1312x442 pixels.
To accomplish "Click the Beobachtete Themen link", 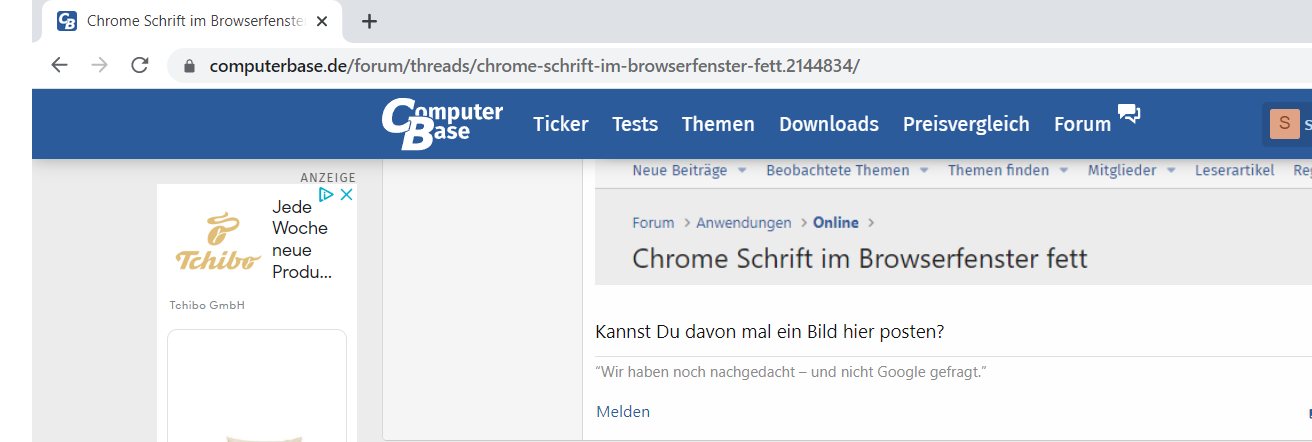I will coord(838,170).
